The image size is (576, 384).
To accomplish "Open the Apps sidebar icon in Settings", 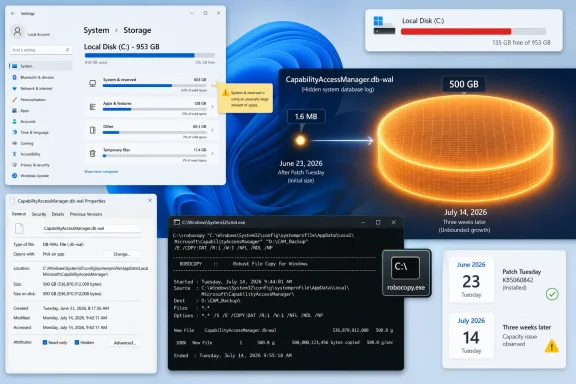I will coord(15,110).
